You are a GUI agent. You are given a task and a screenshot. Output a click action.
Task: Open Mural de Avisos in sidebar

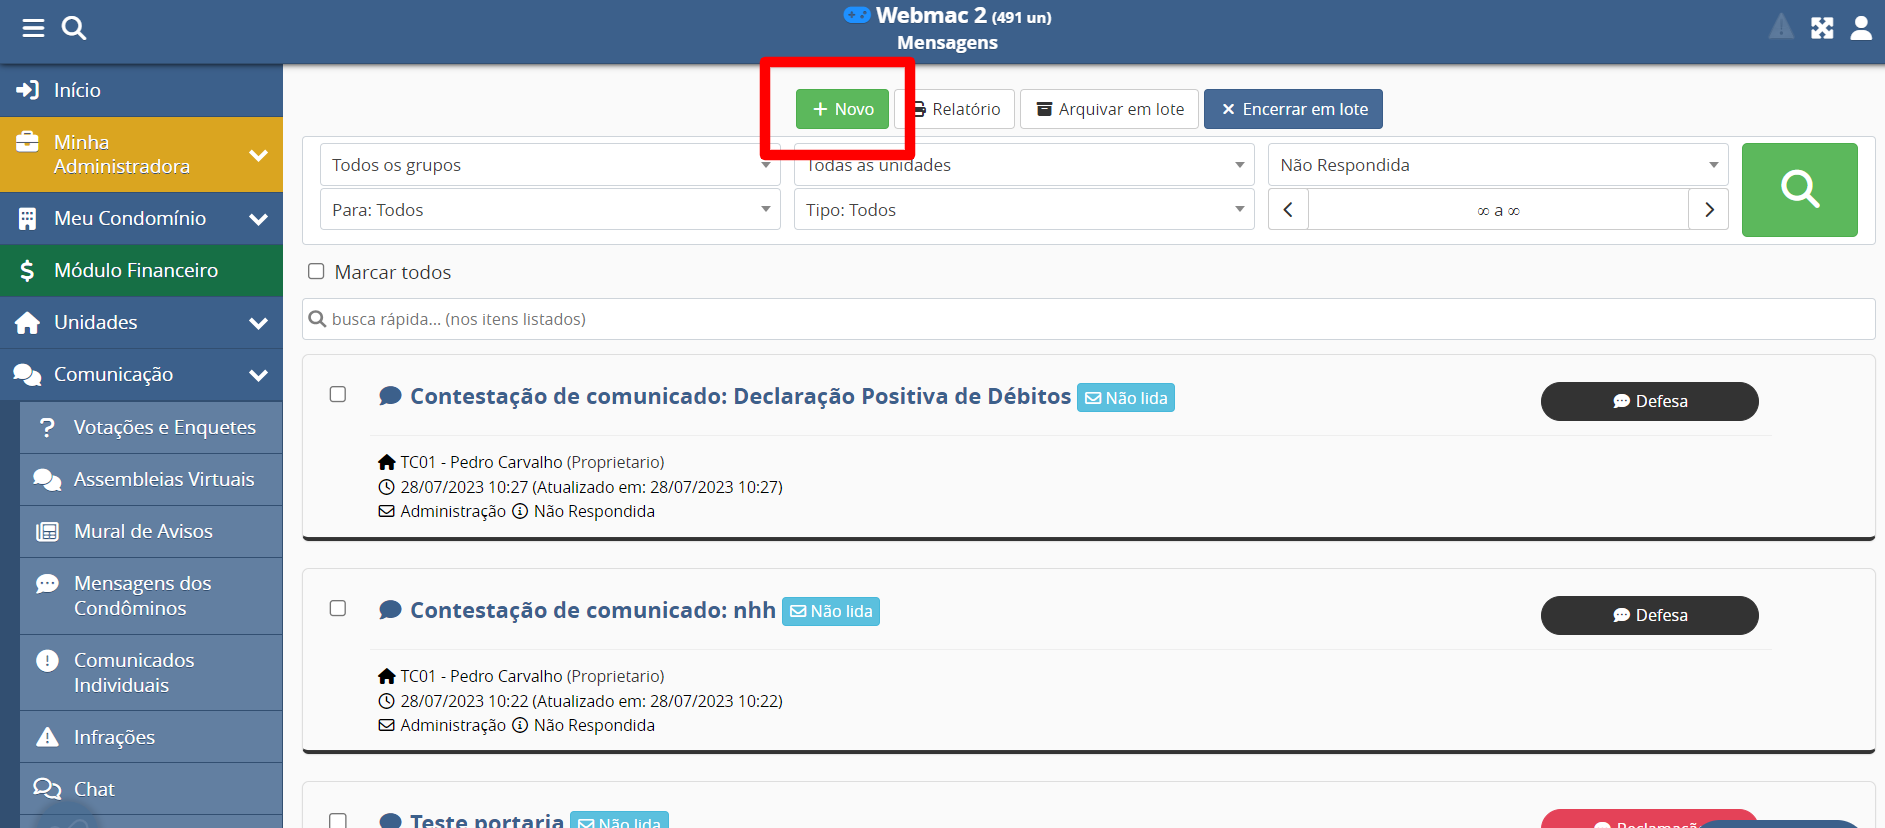tap(143, 531)
